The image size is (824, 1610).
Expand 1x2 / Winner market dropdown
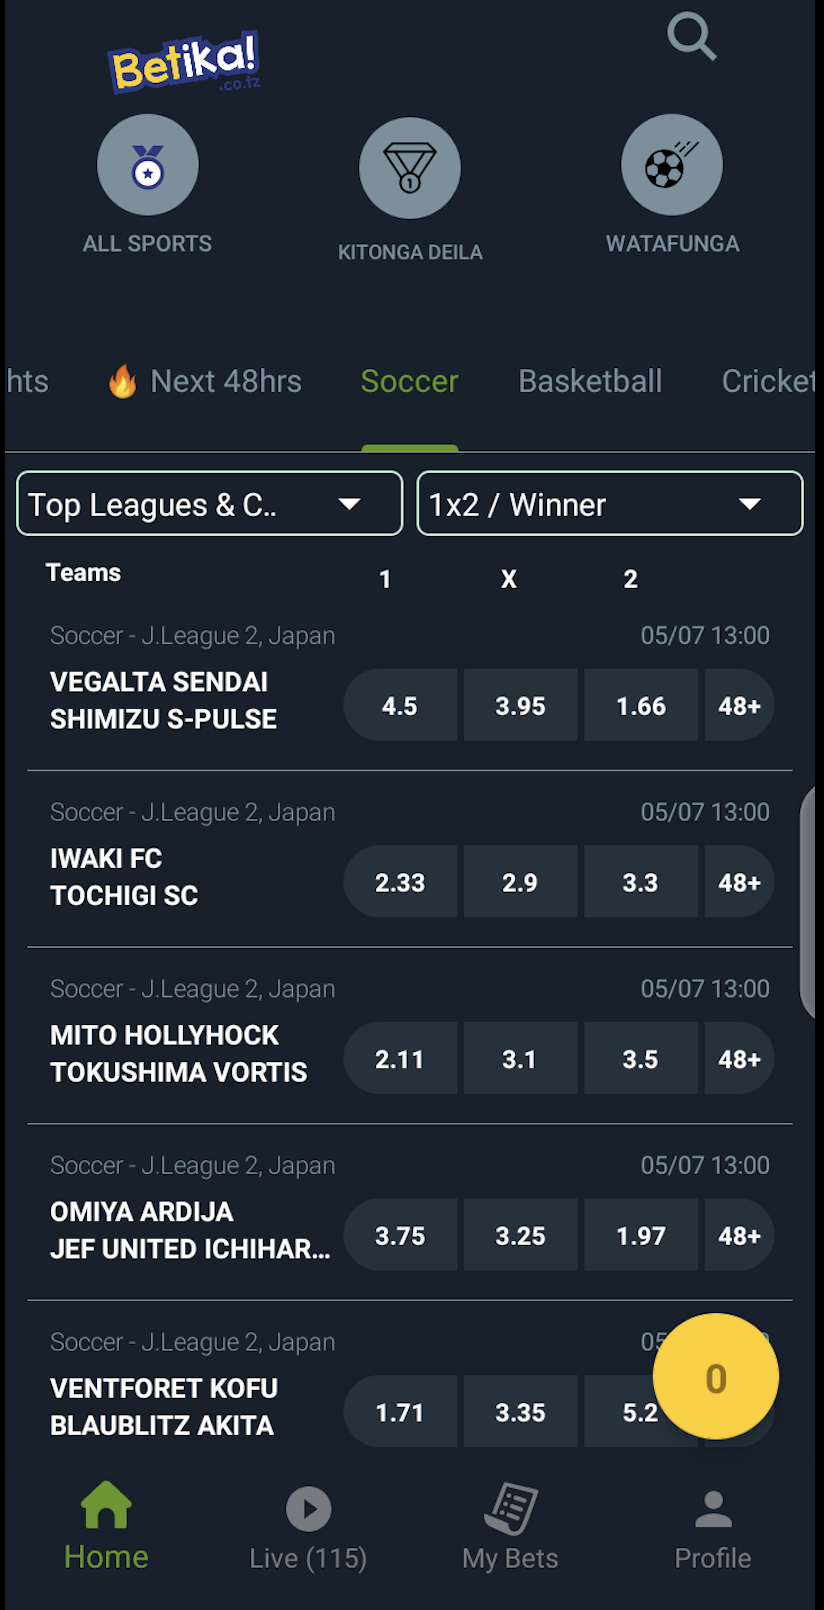tap(610, 504)
